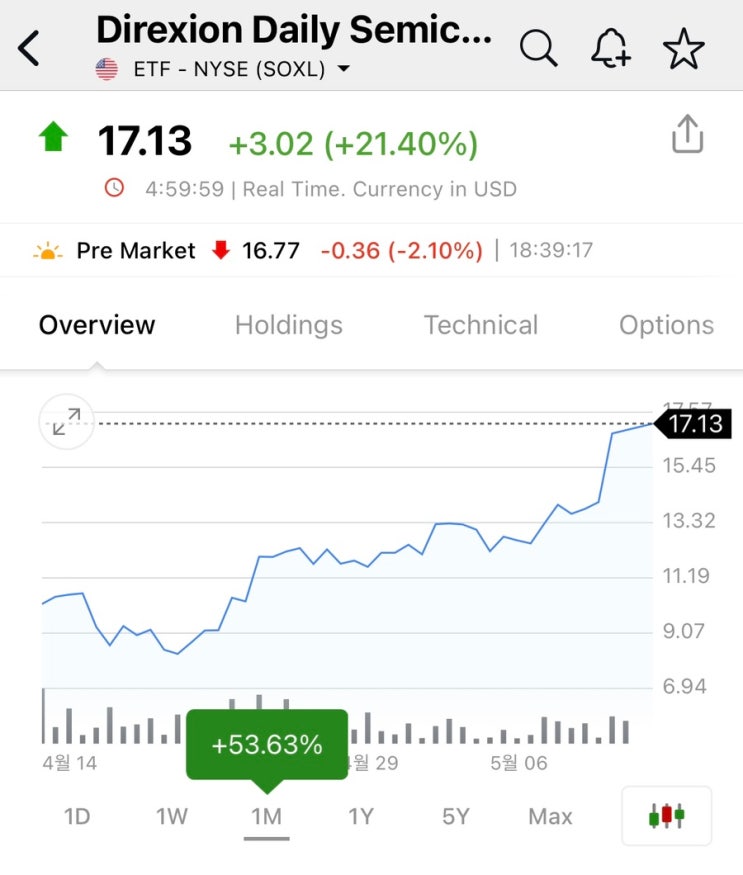Switch chart to 5Y range
Viewport: 743px width, 875px height.
click(x=455, y=816)
